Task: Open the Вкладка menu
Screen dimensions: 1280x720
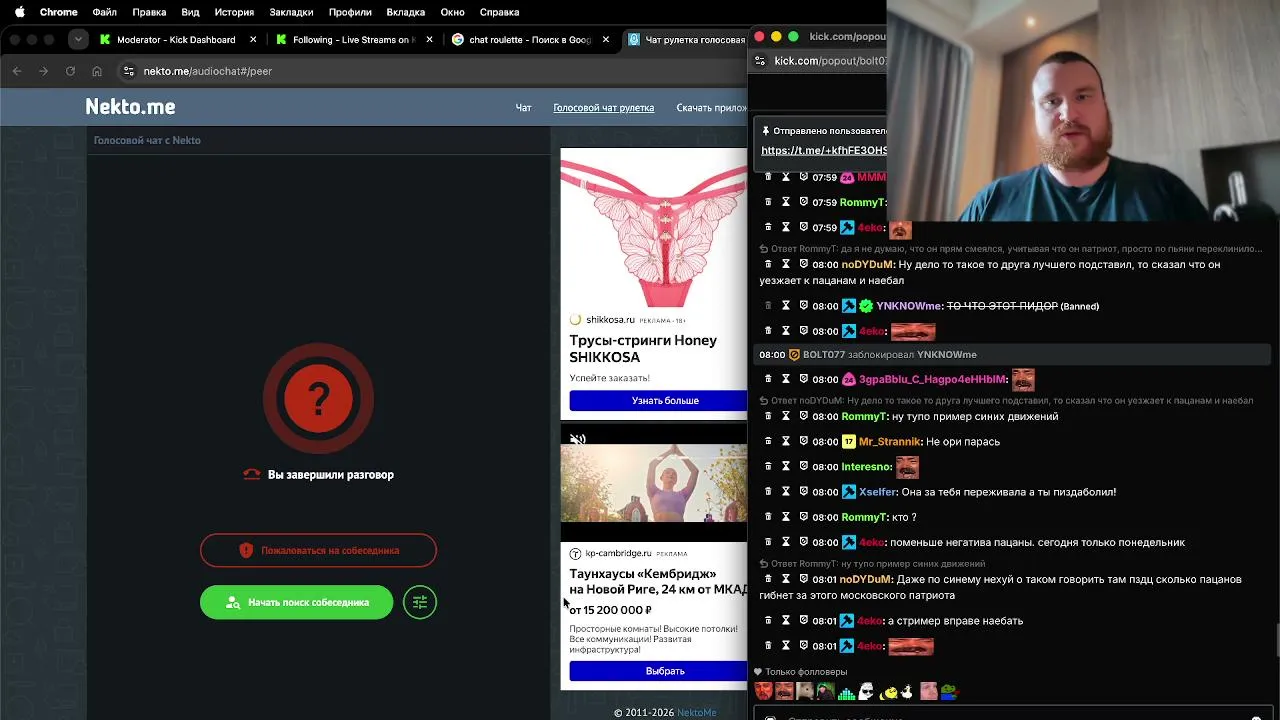Action: click(x=406, y=12)
